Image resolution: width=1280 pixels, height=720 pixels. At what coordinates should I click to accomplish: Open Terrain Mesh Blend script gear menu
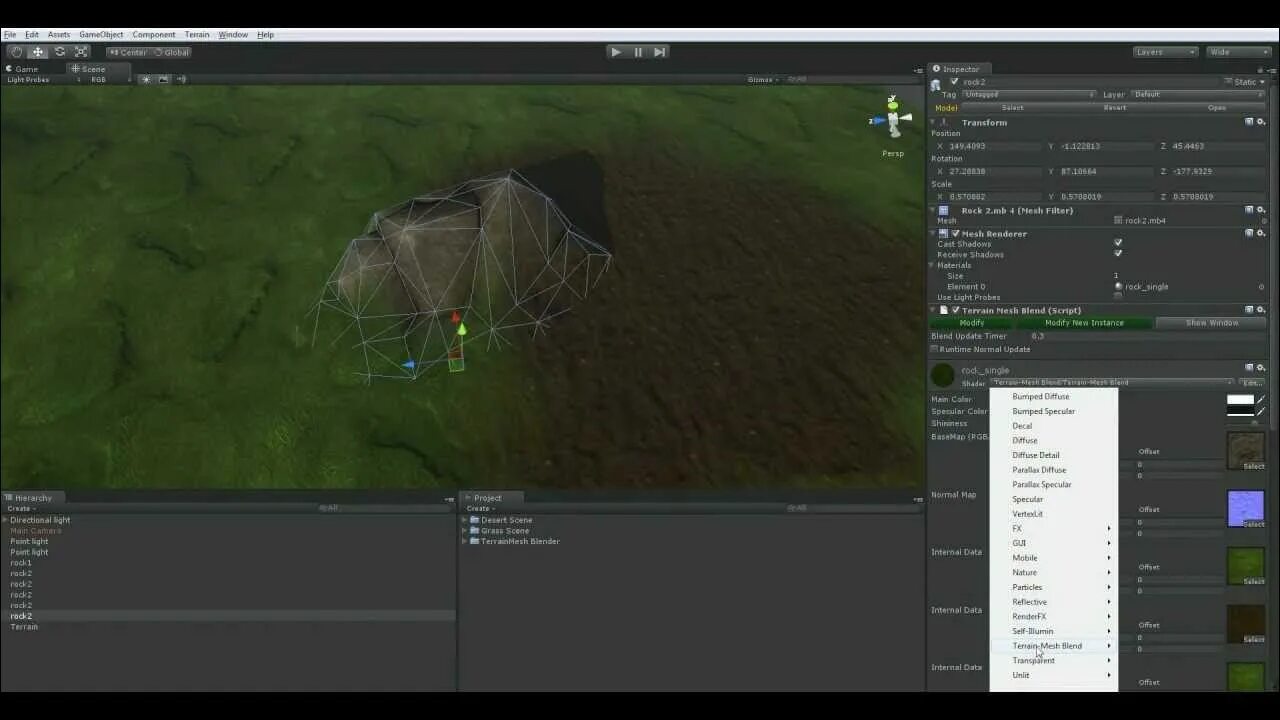tap(1261, 310)
